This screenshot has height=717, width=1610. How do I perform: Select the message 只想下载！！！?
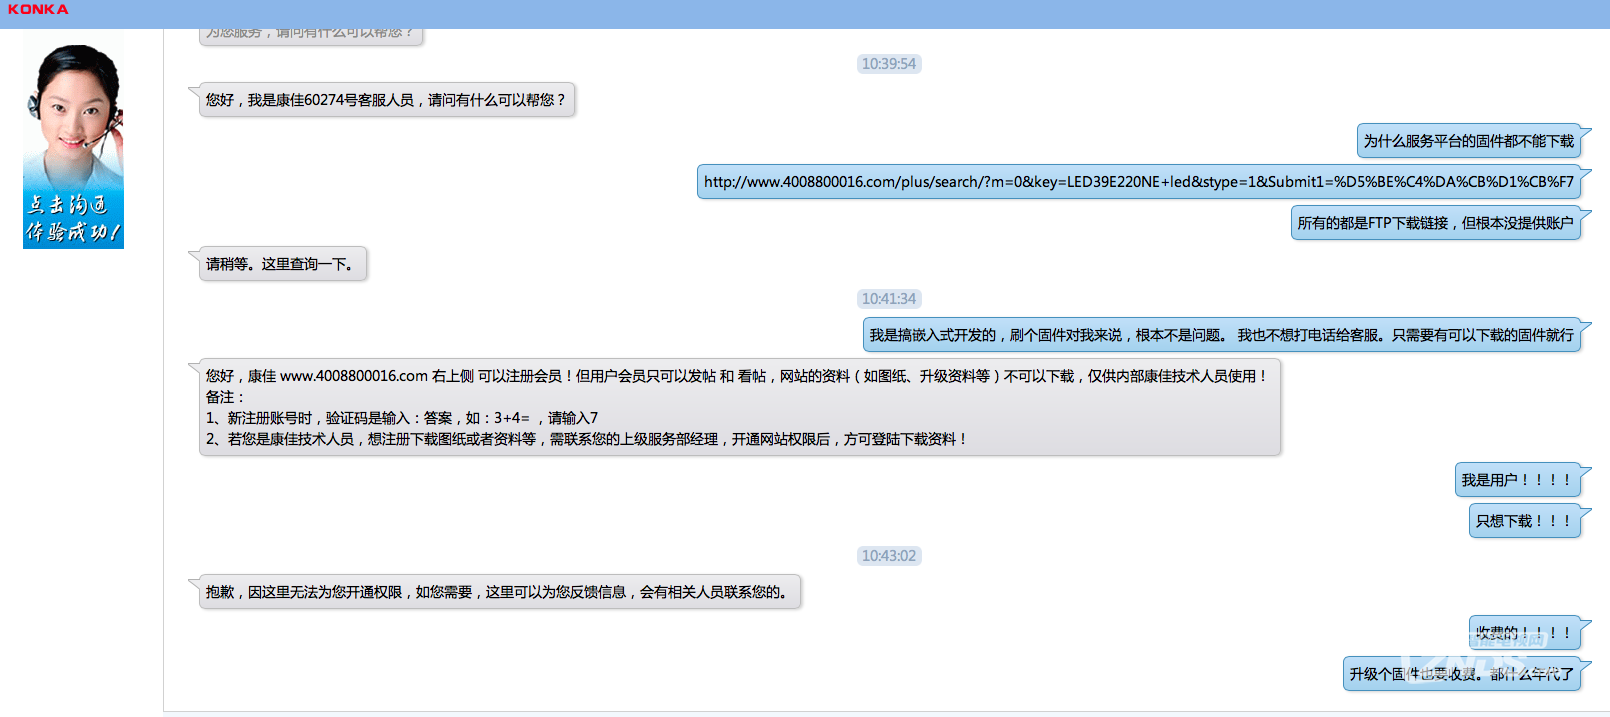coord(1524,521)
